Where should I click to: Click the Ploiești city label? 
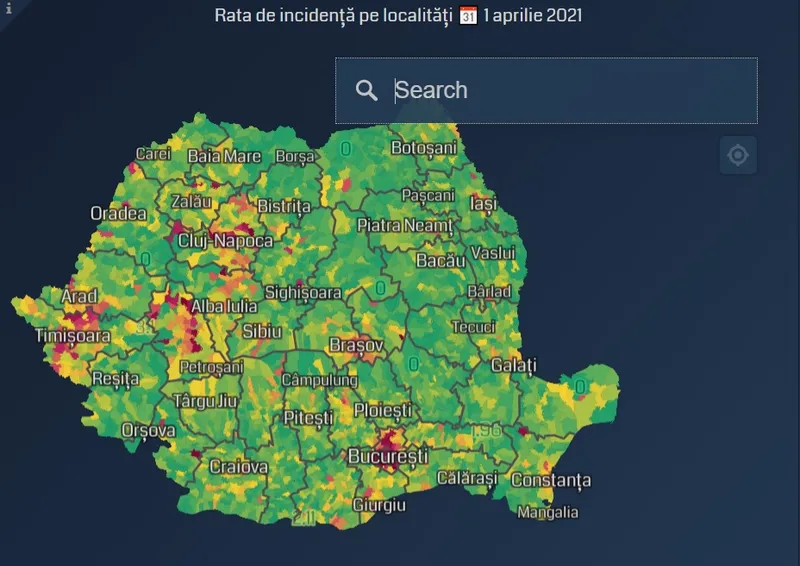(x=382, y=410)
